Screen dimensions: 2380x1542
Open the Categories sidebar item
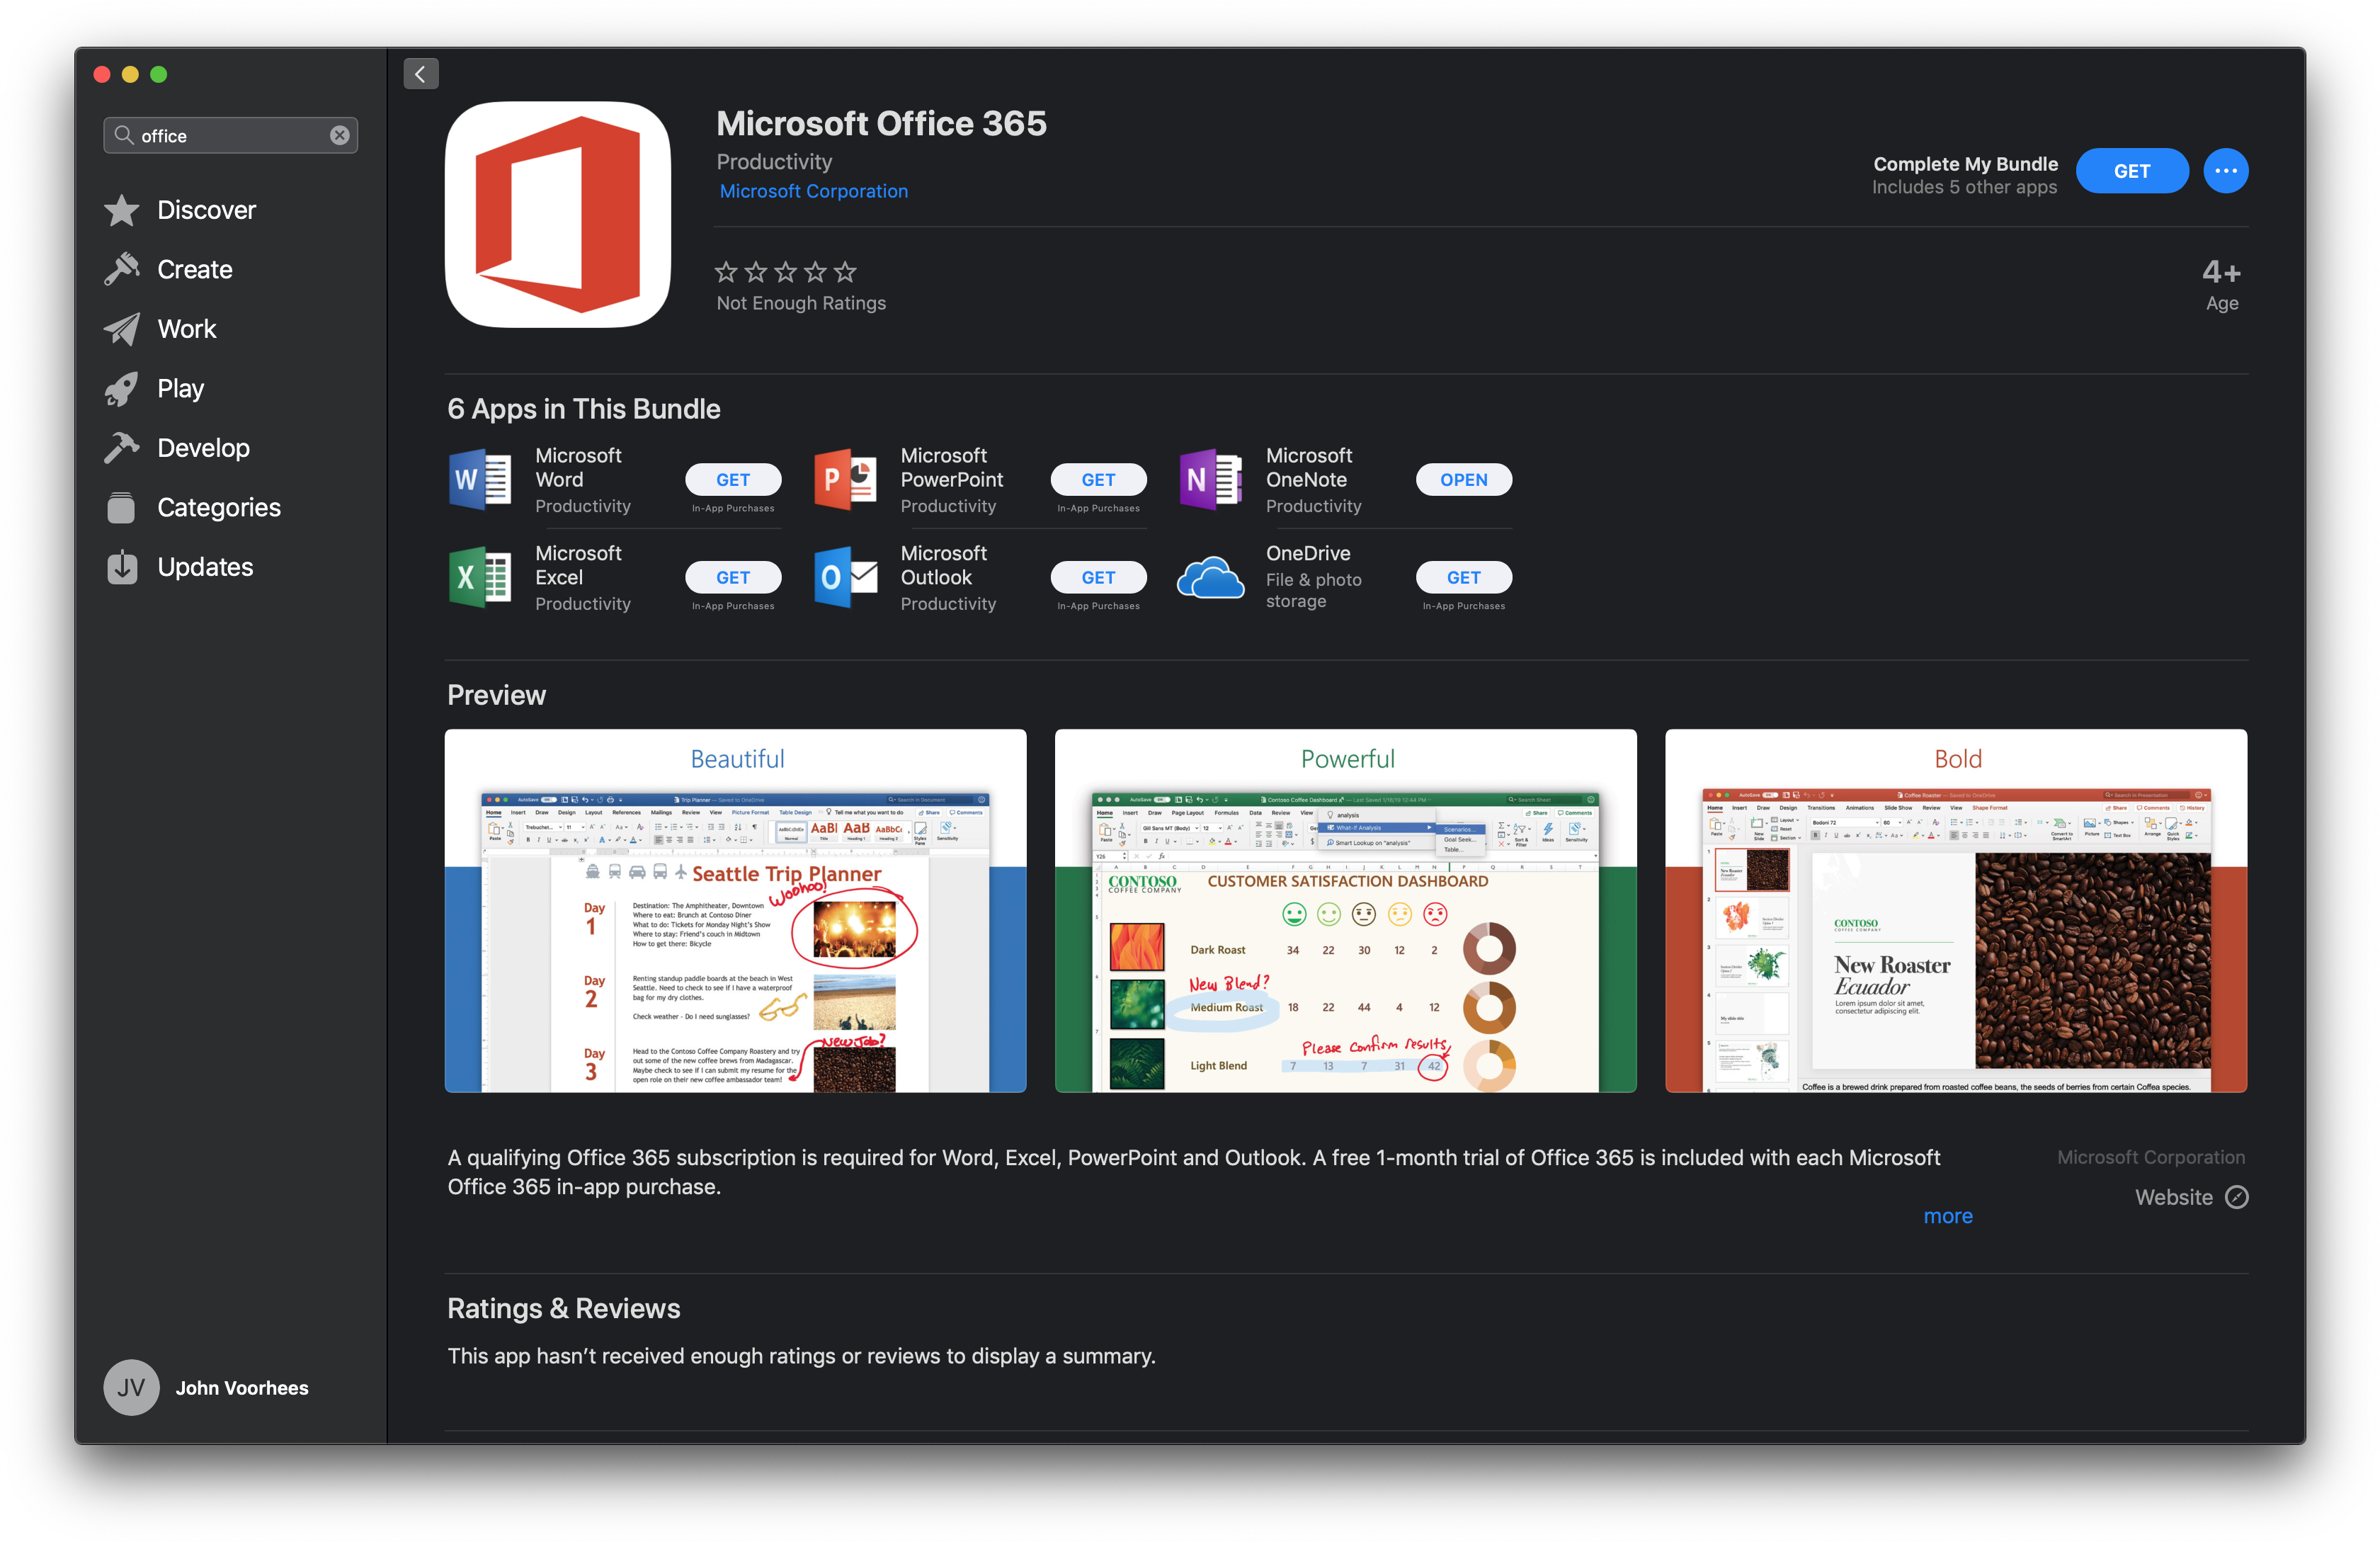[x=218, y=507]
